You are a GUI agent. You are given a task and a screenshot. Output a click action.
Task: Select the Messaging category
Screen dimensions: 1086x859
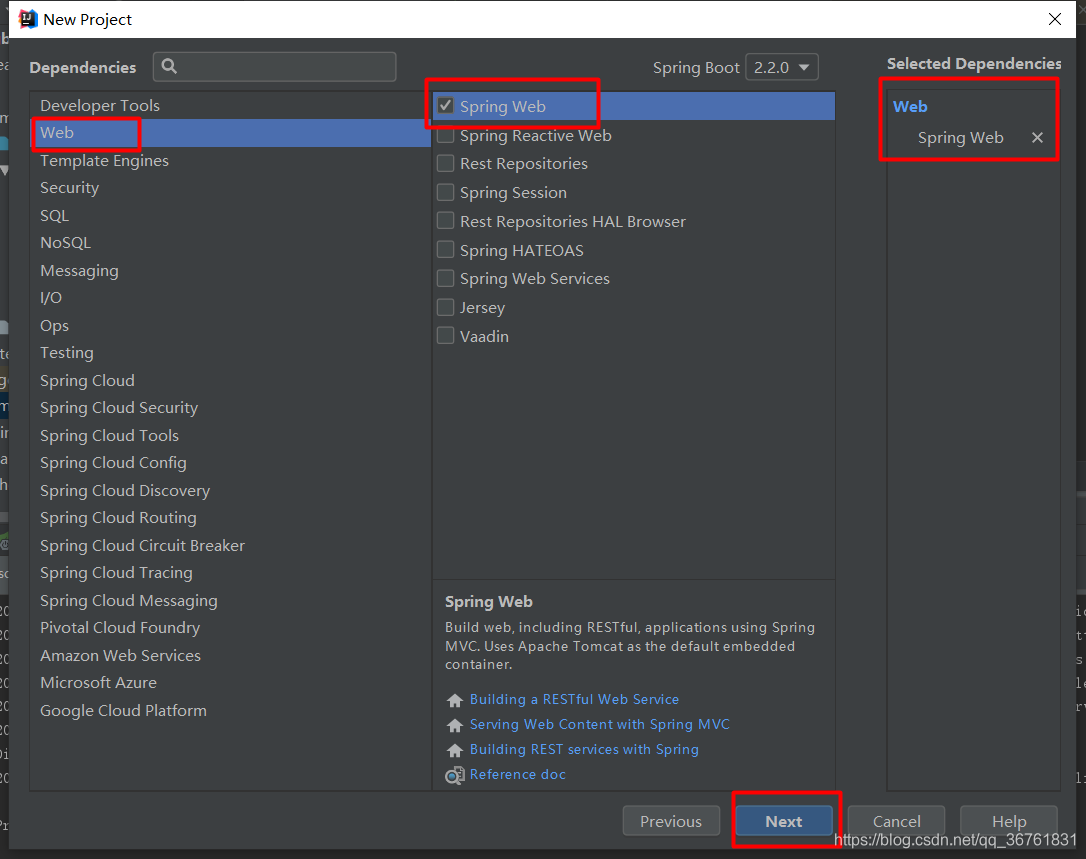[x=230, y=270]
